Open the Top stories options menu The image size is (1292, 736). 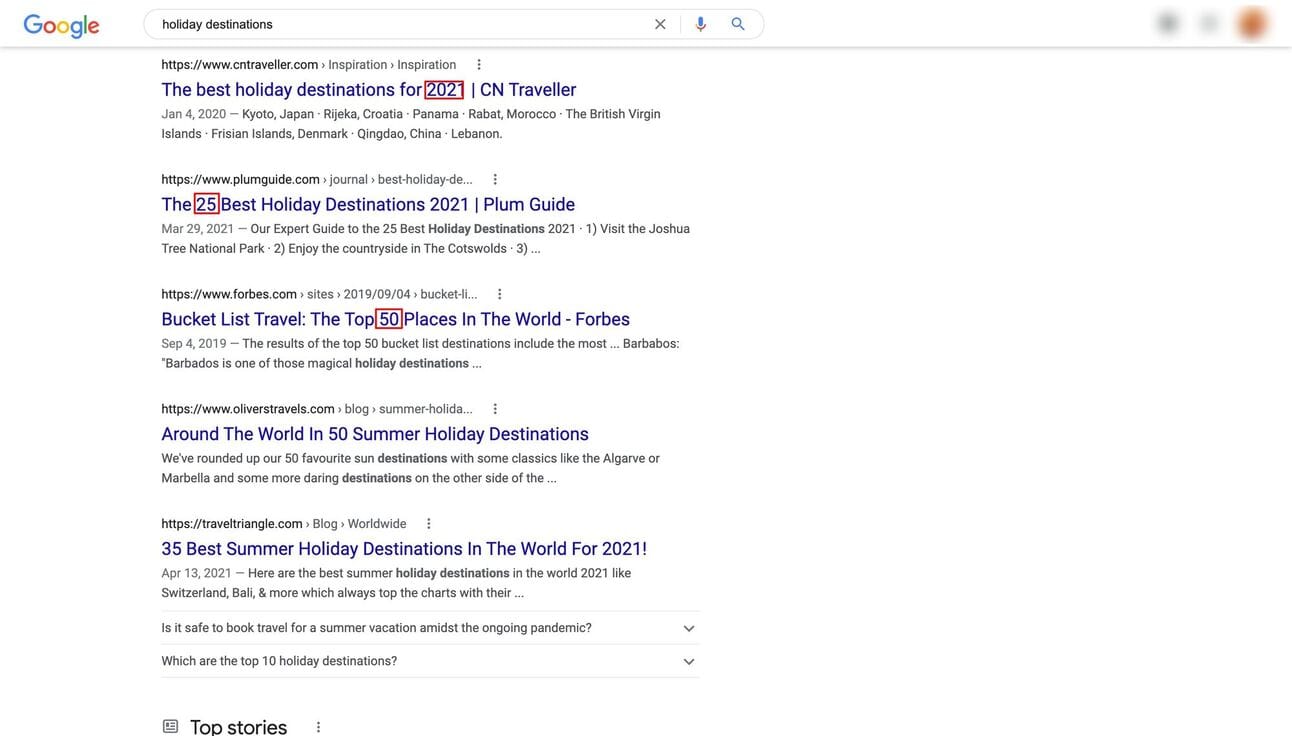(x=319, y=727)
